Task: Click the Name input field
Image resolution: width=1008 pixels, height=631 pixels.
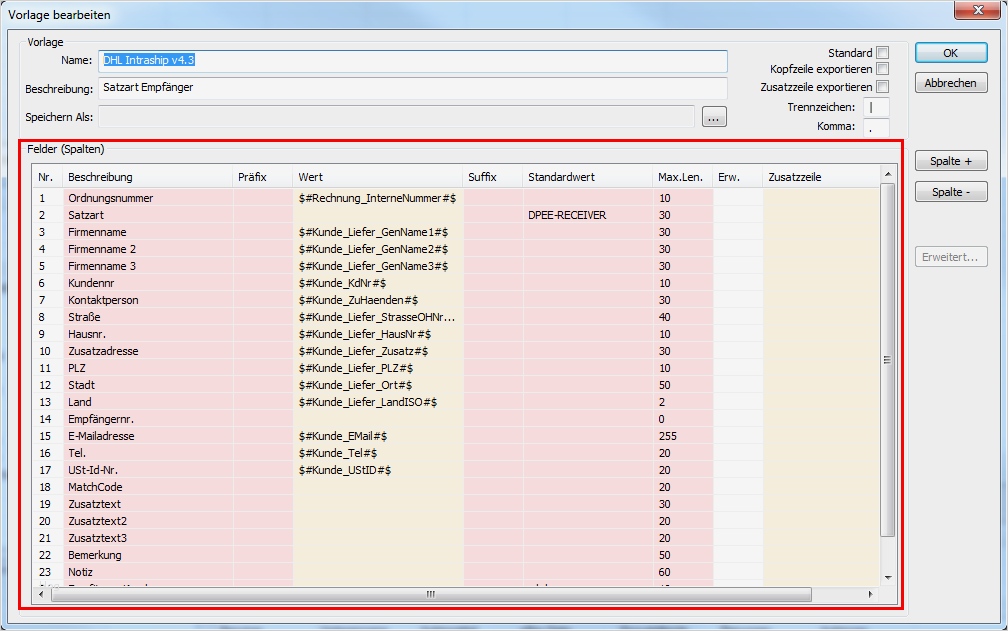Action: 413,60
